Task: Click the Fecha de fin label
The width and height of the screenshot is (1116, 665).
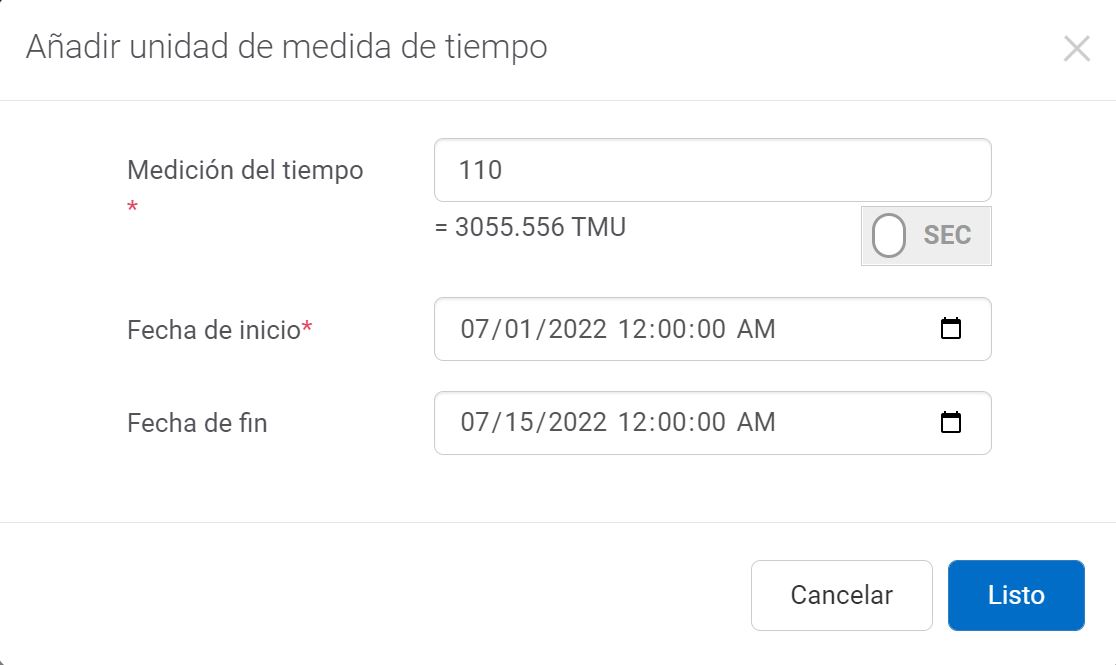Action: coord(197,424)
